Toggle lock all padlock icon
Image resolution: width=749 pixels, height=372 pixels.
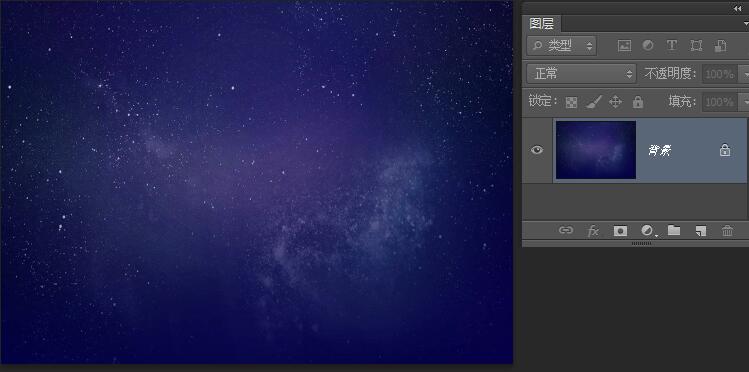pyautogui.click(x=638, y=102)
